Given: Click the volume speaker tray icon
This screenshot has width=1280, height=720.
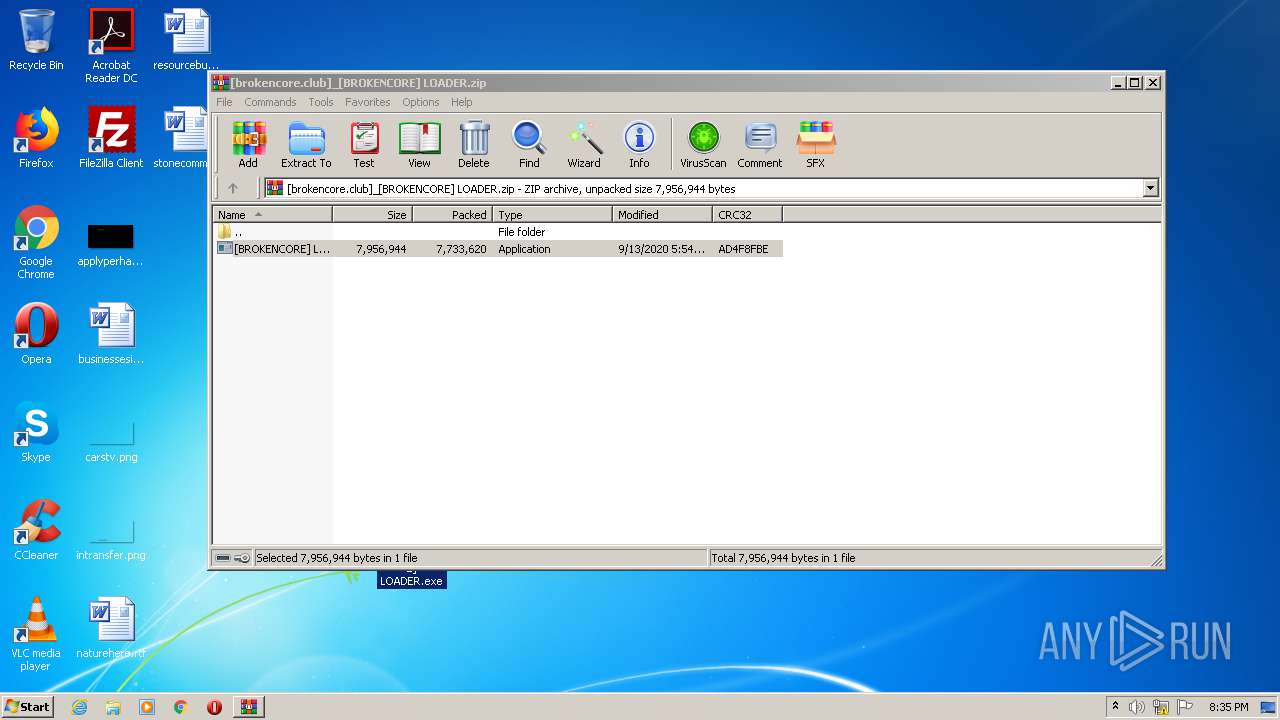Looking at the screenshot, I should (x=1137, y=707).
